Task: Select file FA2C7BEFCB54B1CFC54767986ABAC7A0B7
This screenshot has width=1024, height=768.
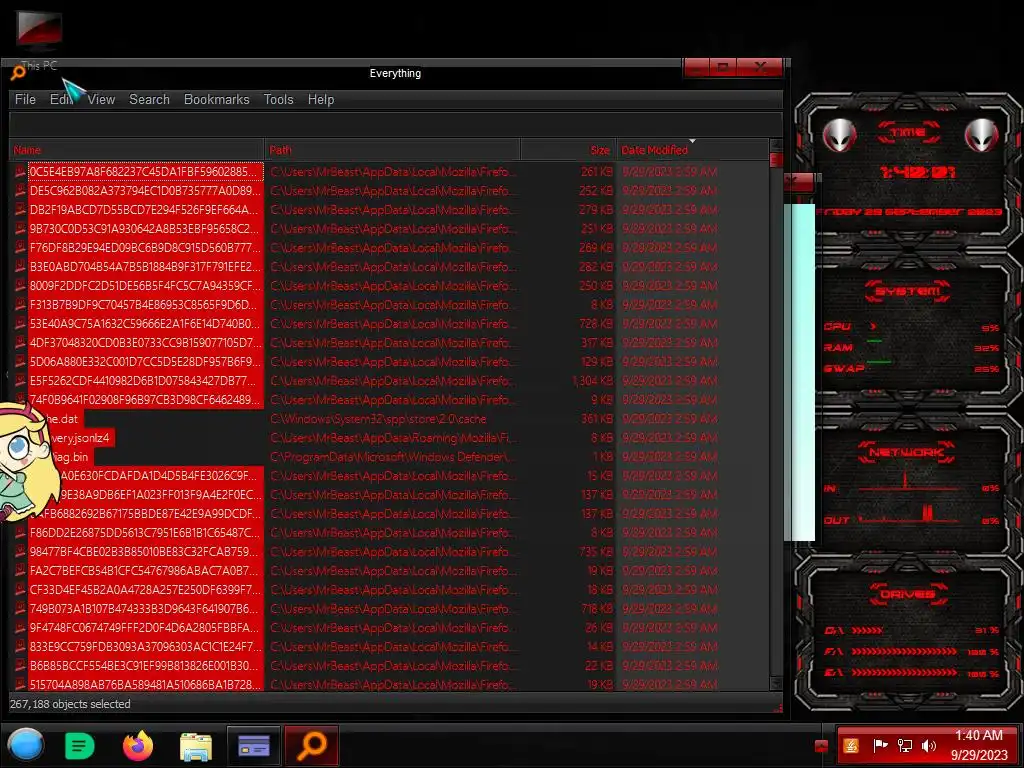Action: [x=146, y=571]
